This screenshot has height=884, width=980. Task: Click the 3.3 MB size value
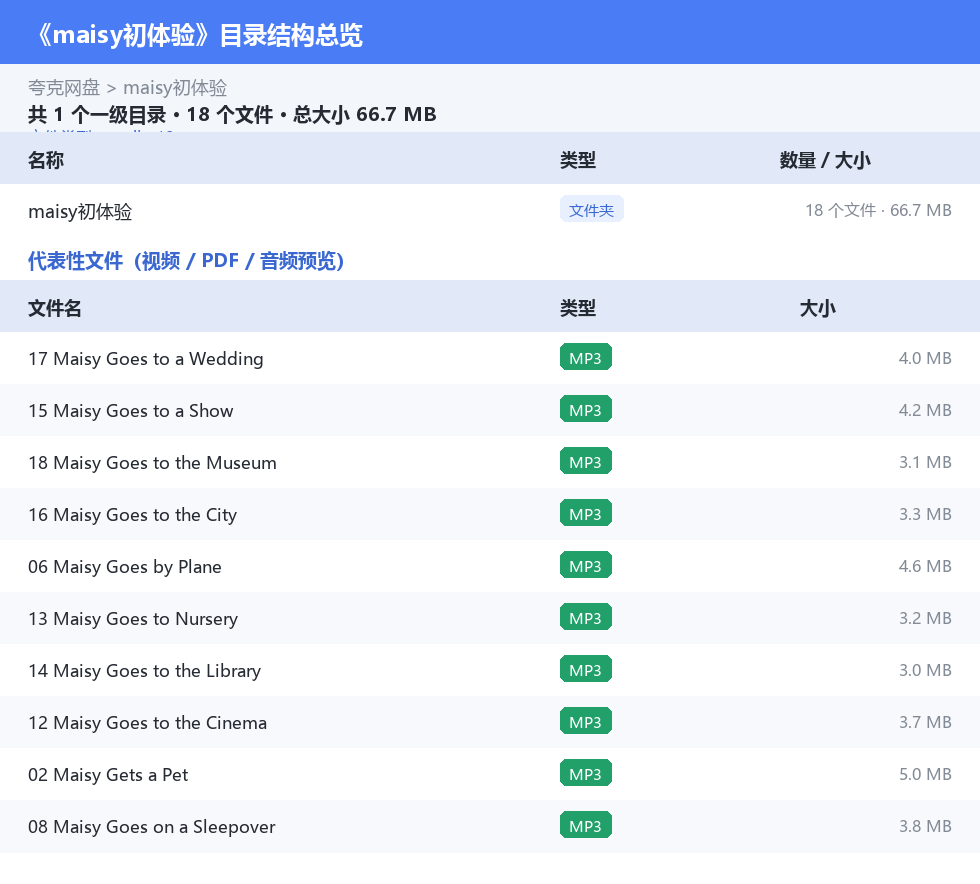click(925, 514)
